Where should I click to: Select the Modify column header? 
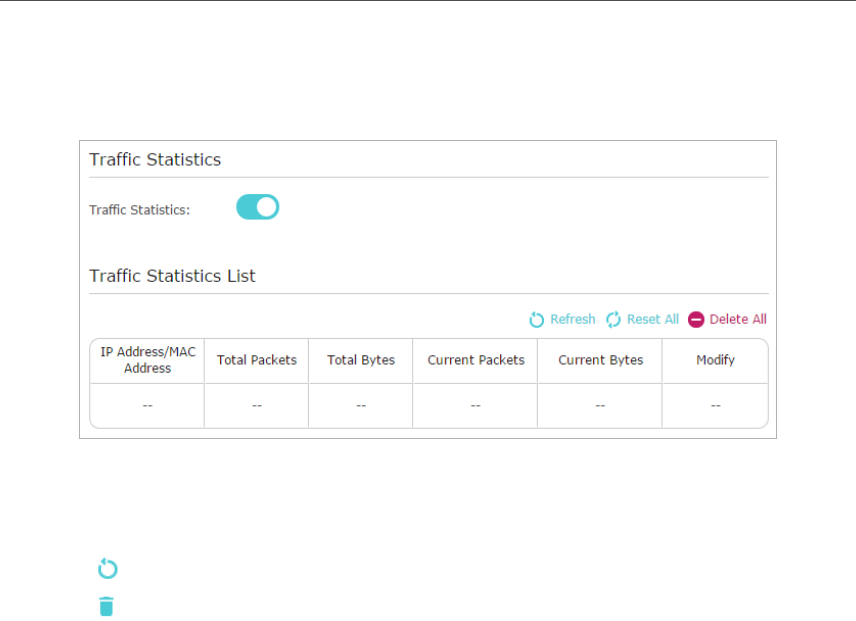tap(715, 360)
